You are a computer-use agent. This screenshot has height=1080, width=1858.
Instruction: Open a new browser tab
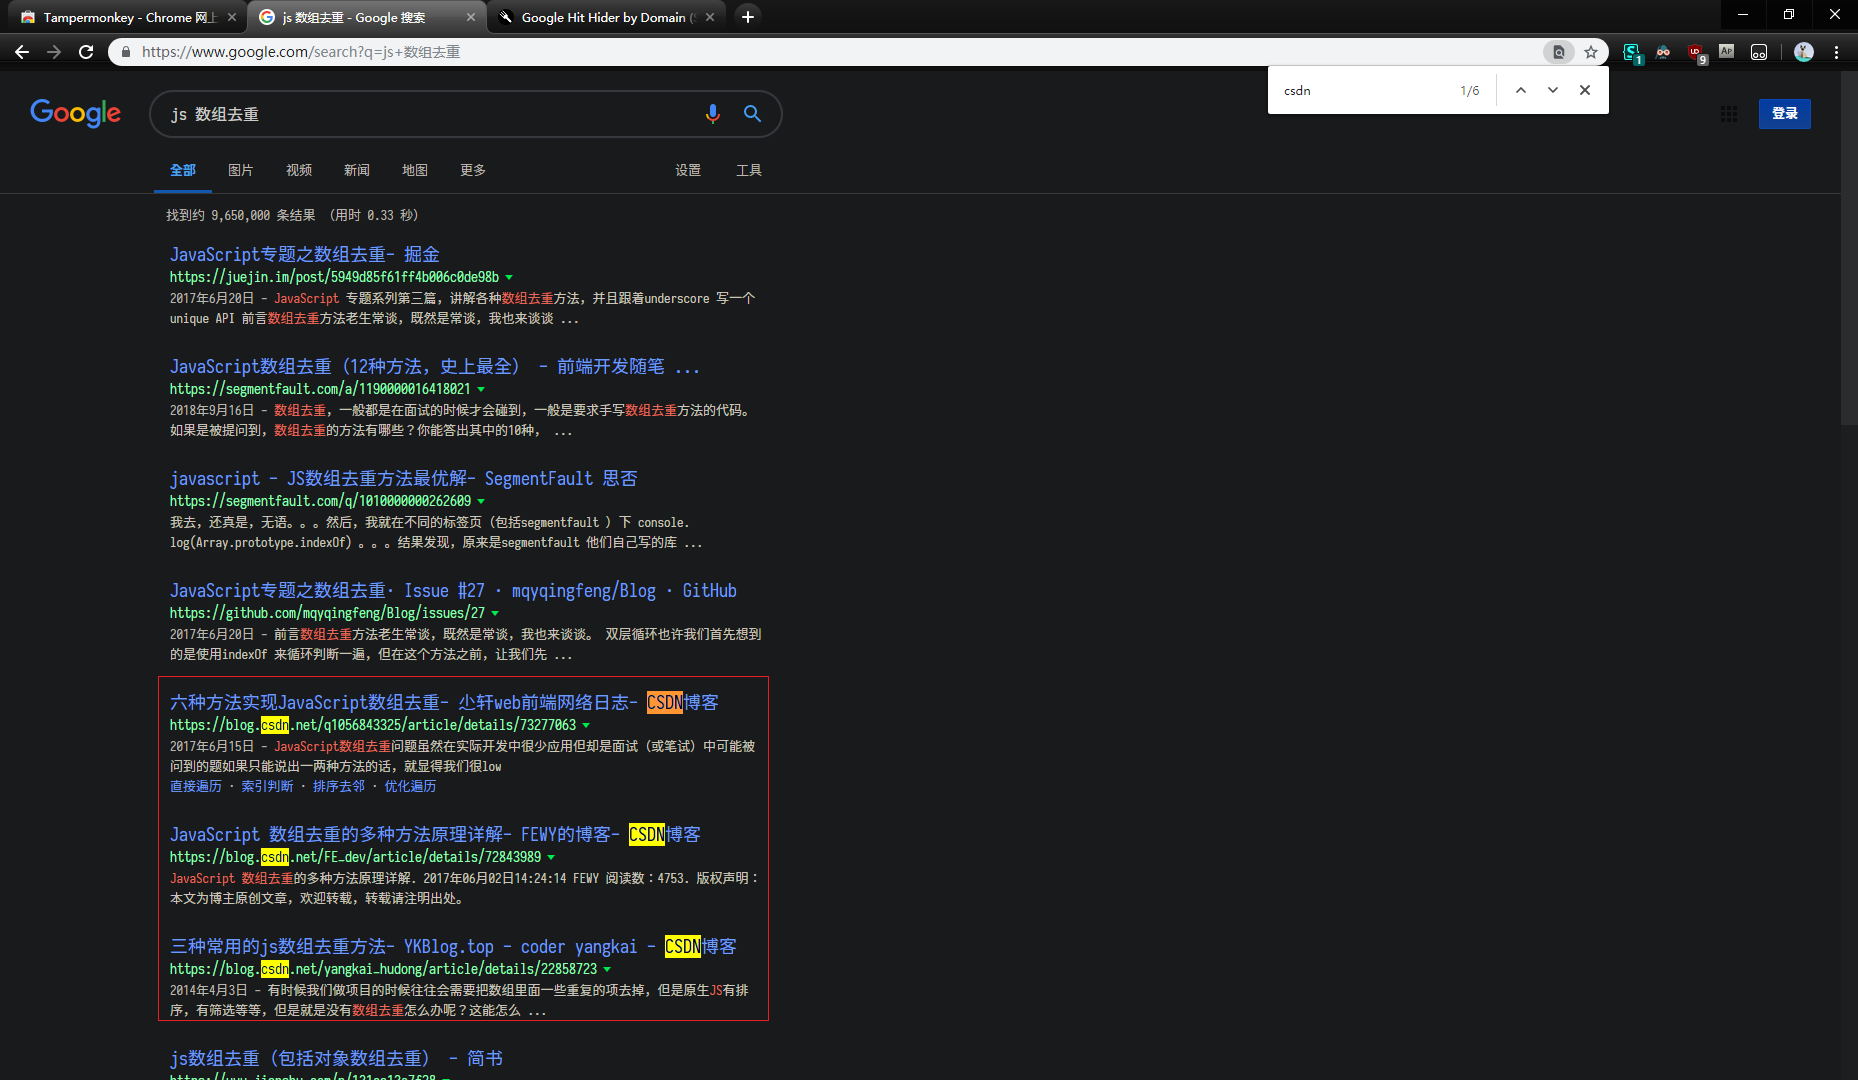click(748, 17)
